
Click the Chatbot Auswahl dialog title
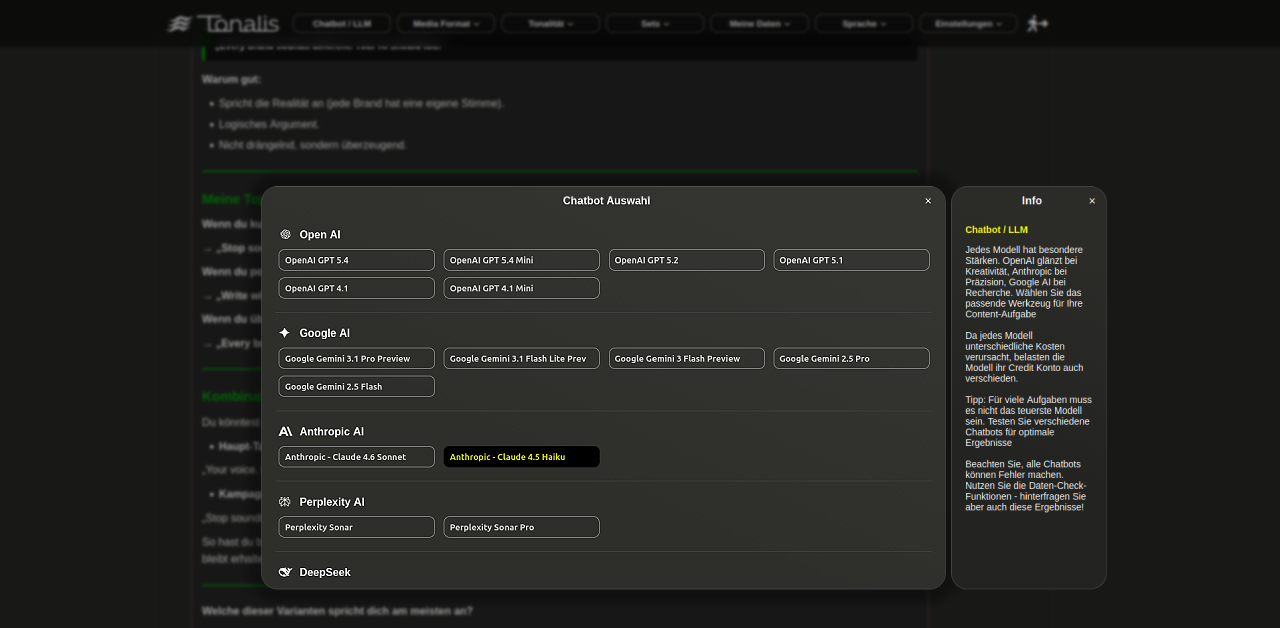(606, 201)
